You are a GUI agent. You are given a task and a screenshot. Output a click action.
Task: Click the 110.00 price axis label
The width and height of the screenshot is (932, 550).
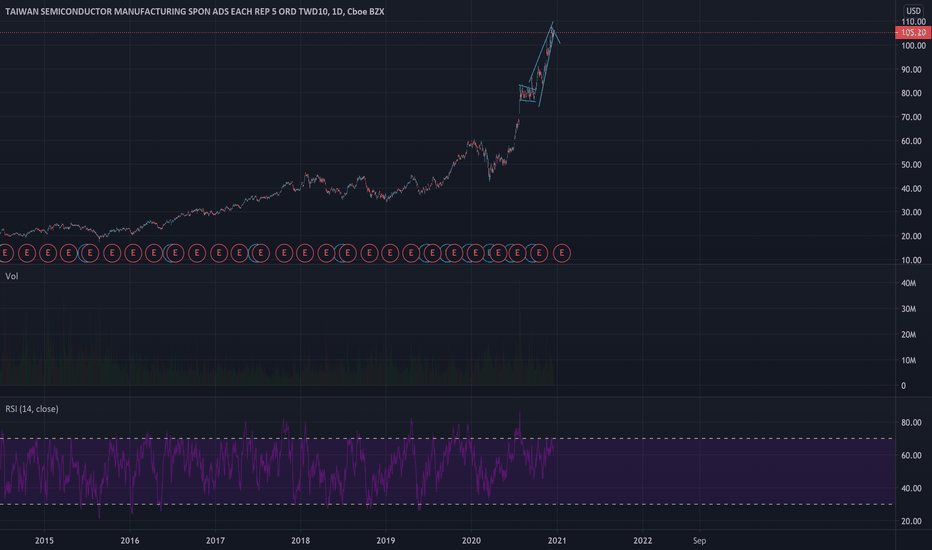(913, 22)
